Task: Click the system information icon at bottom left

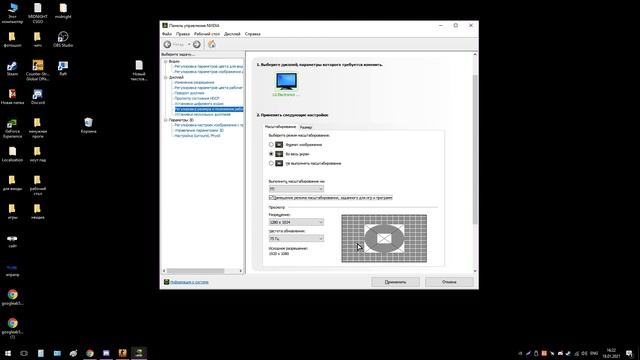Action: (167, 282)
